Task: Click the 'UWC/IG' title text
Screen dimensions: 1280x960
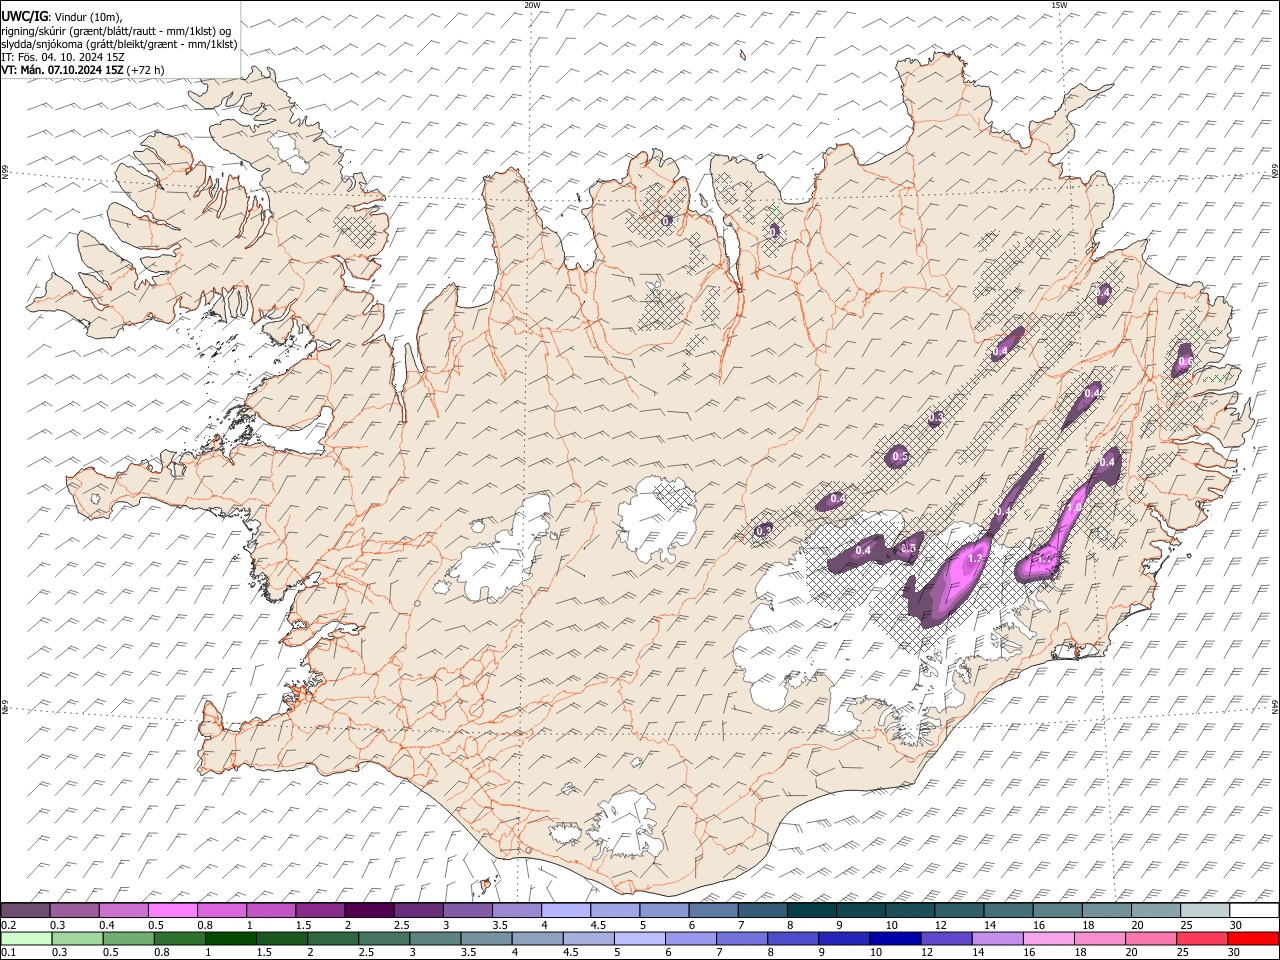Action: pyautogui.click(x=24, y=17)
